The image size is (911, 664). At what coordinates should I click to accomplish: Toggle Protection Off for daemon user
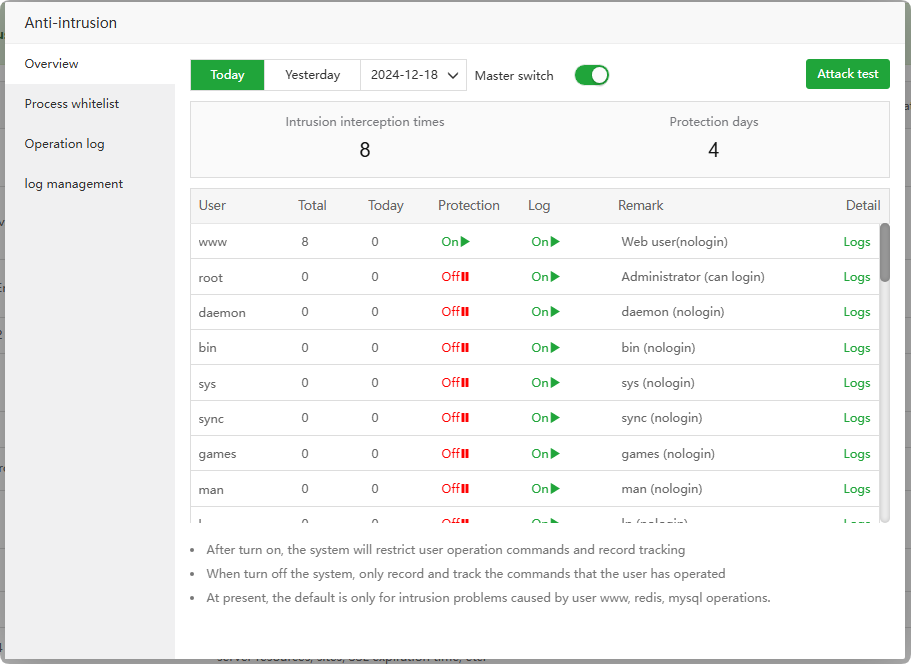click(x=455, y=312)
